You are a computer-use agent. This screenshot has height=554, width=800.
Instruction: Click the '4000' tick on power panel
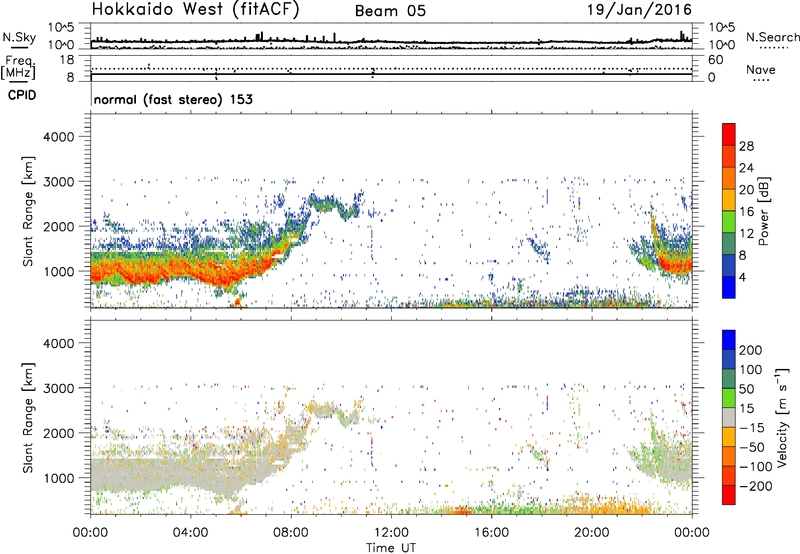tap(58, 137)
